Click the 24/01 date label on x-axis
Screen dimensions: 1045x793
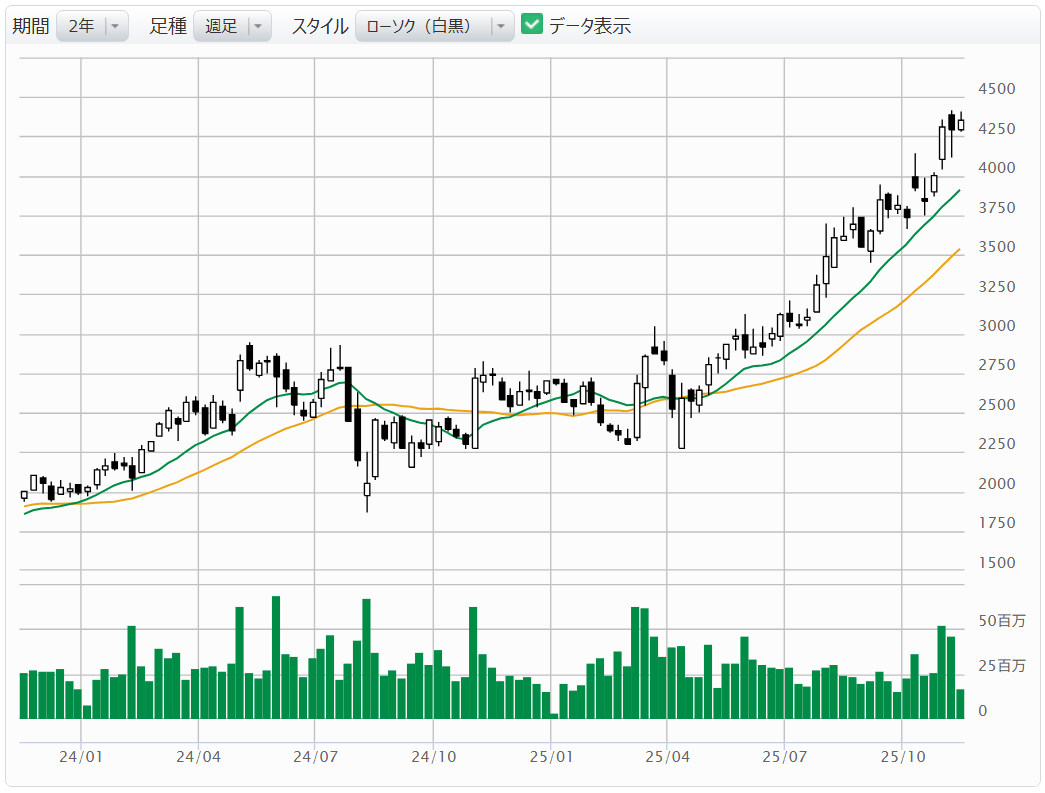point(81,758)
